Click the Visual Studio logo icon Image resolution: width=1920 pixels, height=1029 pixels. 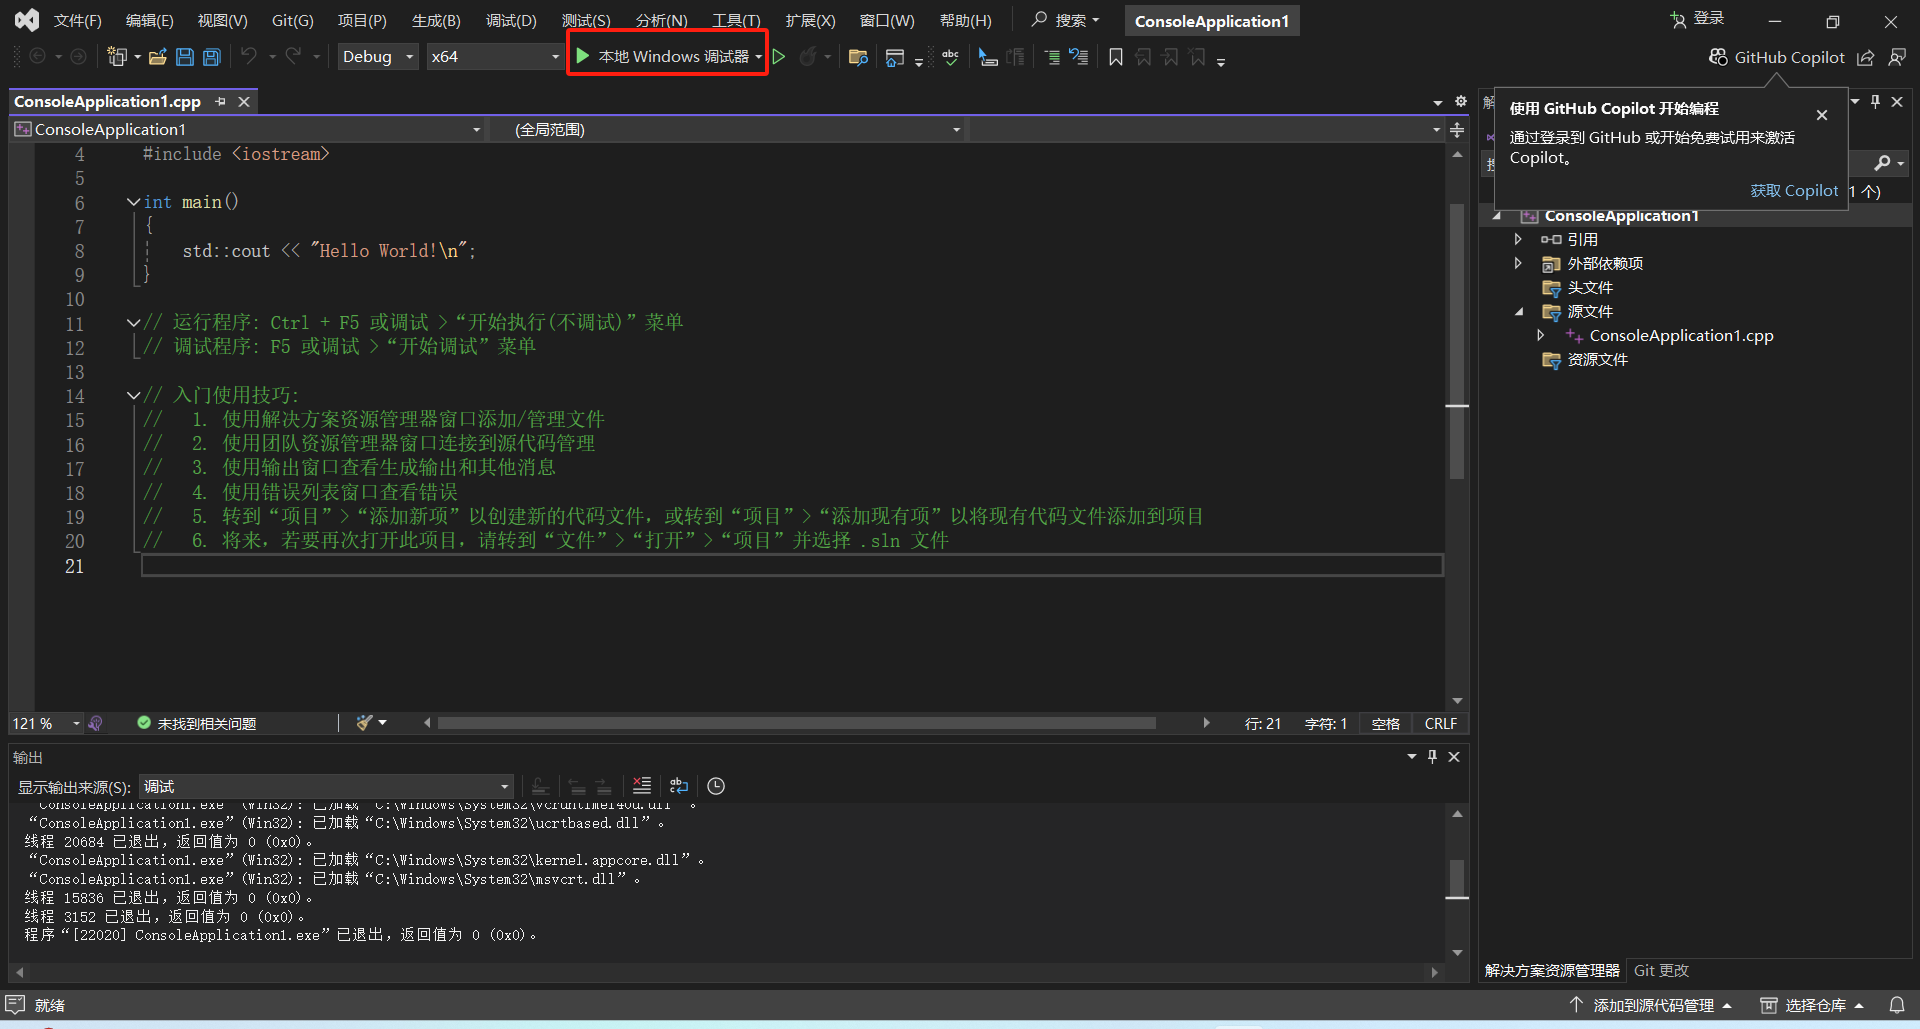pos(27,20)
